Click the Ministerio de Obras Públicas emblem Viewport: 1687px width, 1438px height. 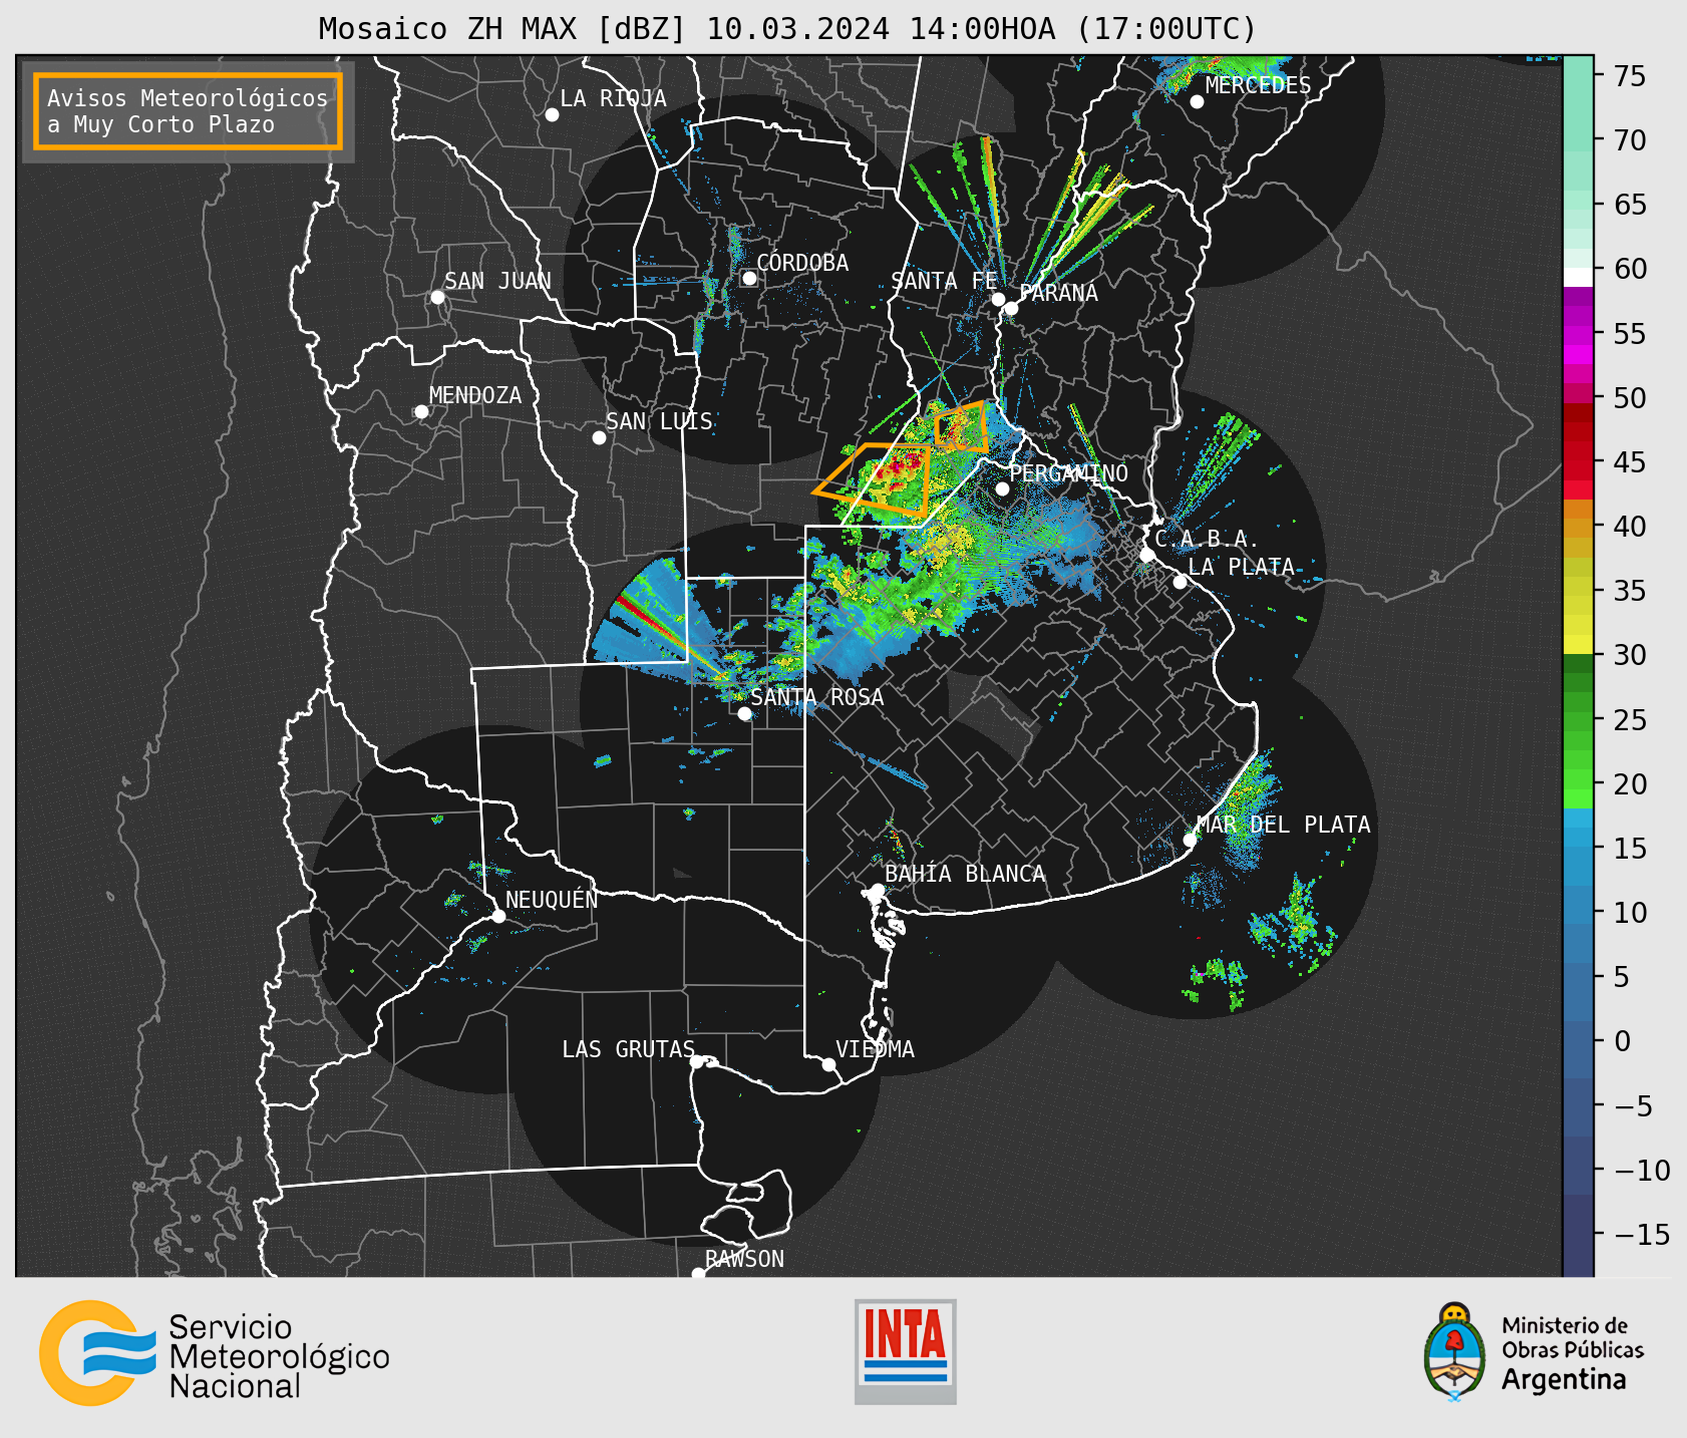click(x=1454, y=1351)
